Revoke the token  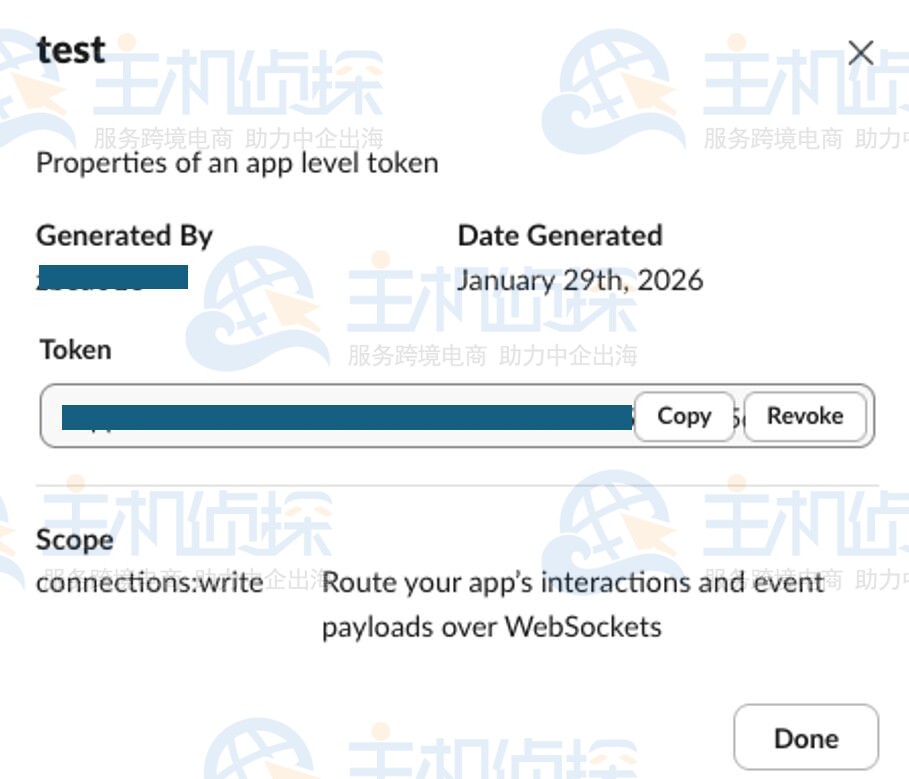[805, 416]
